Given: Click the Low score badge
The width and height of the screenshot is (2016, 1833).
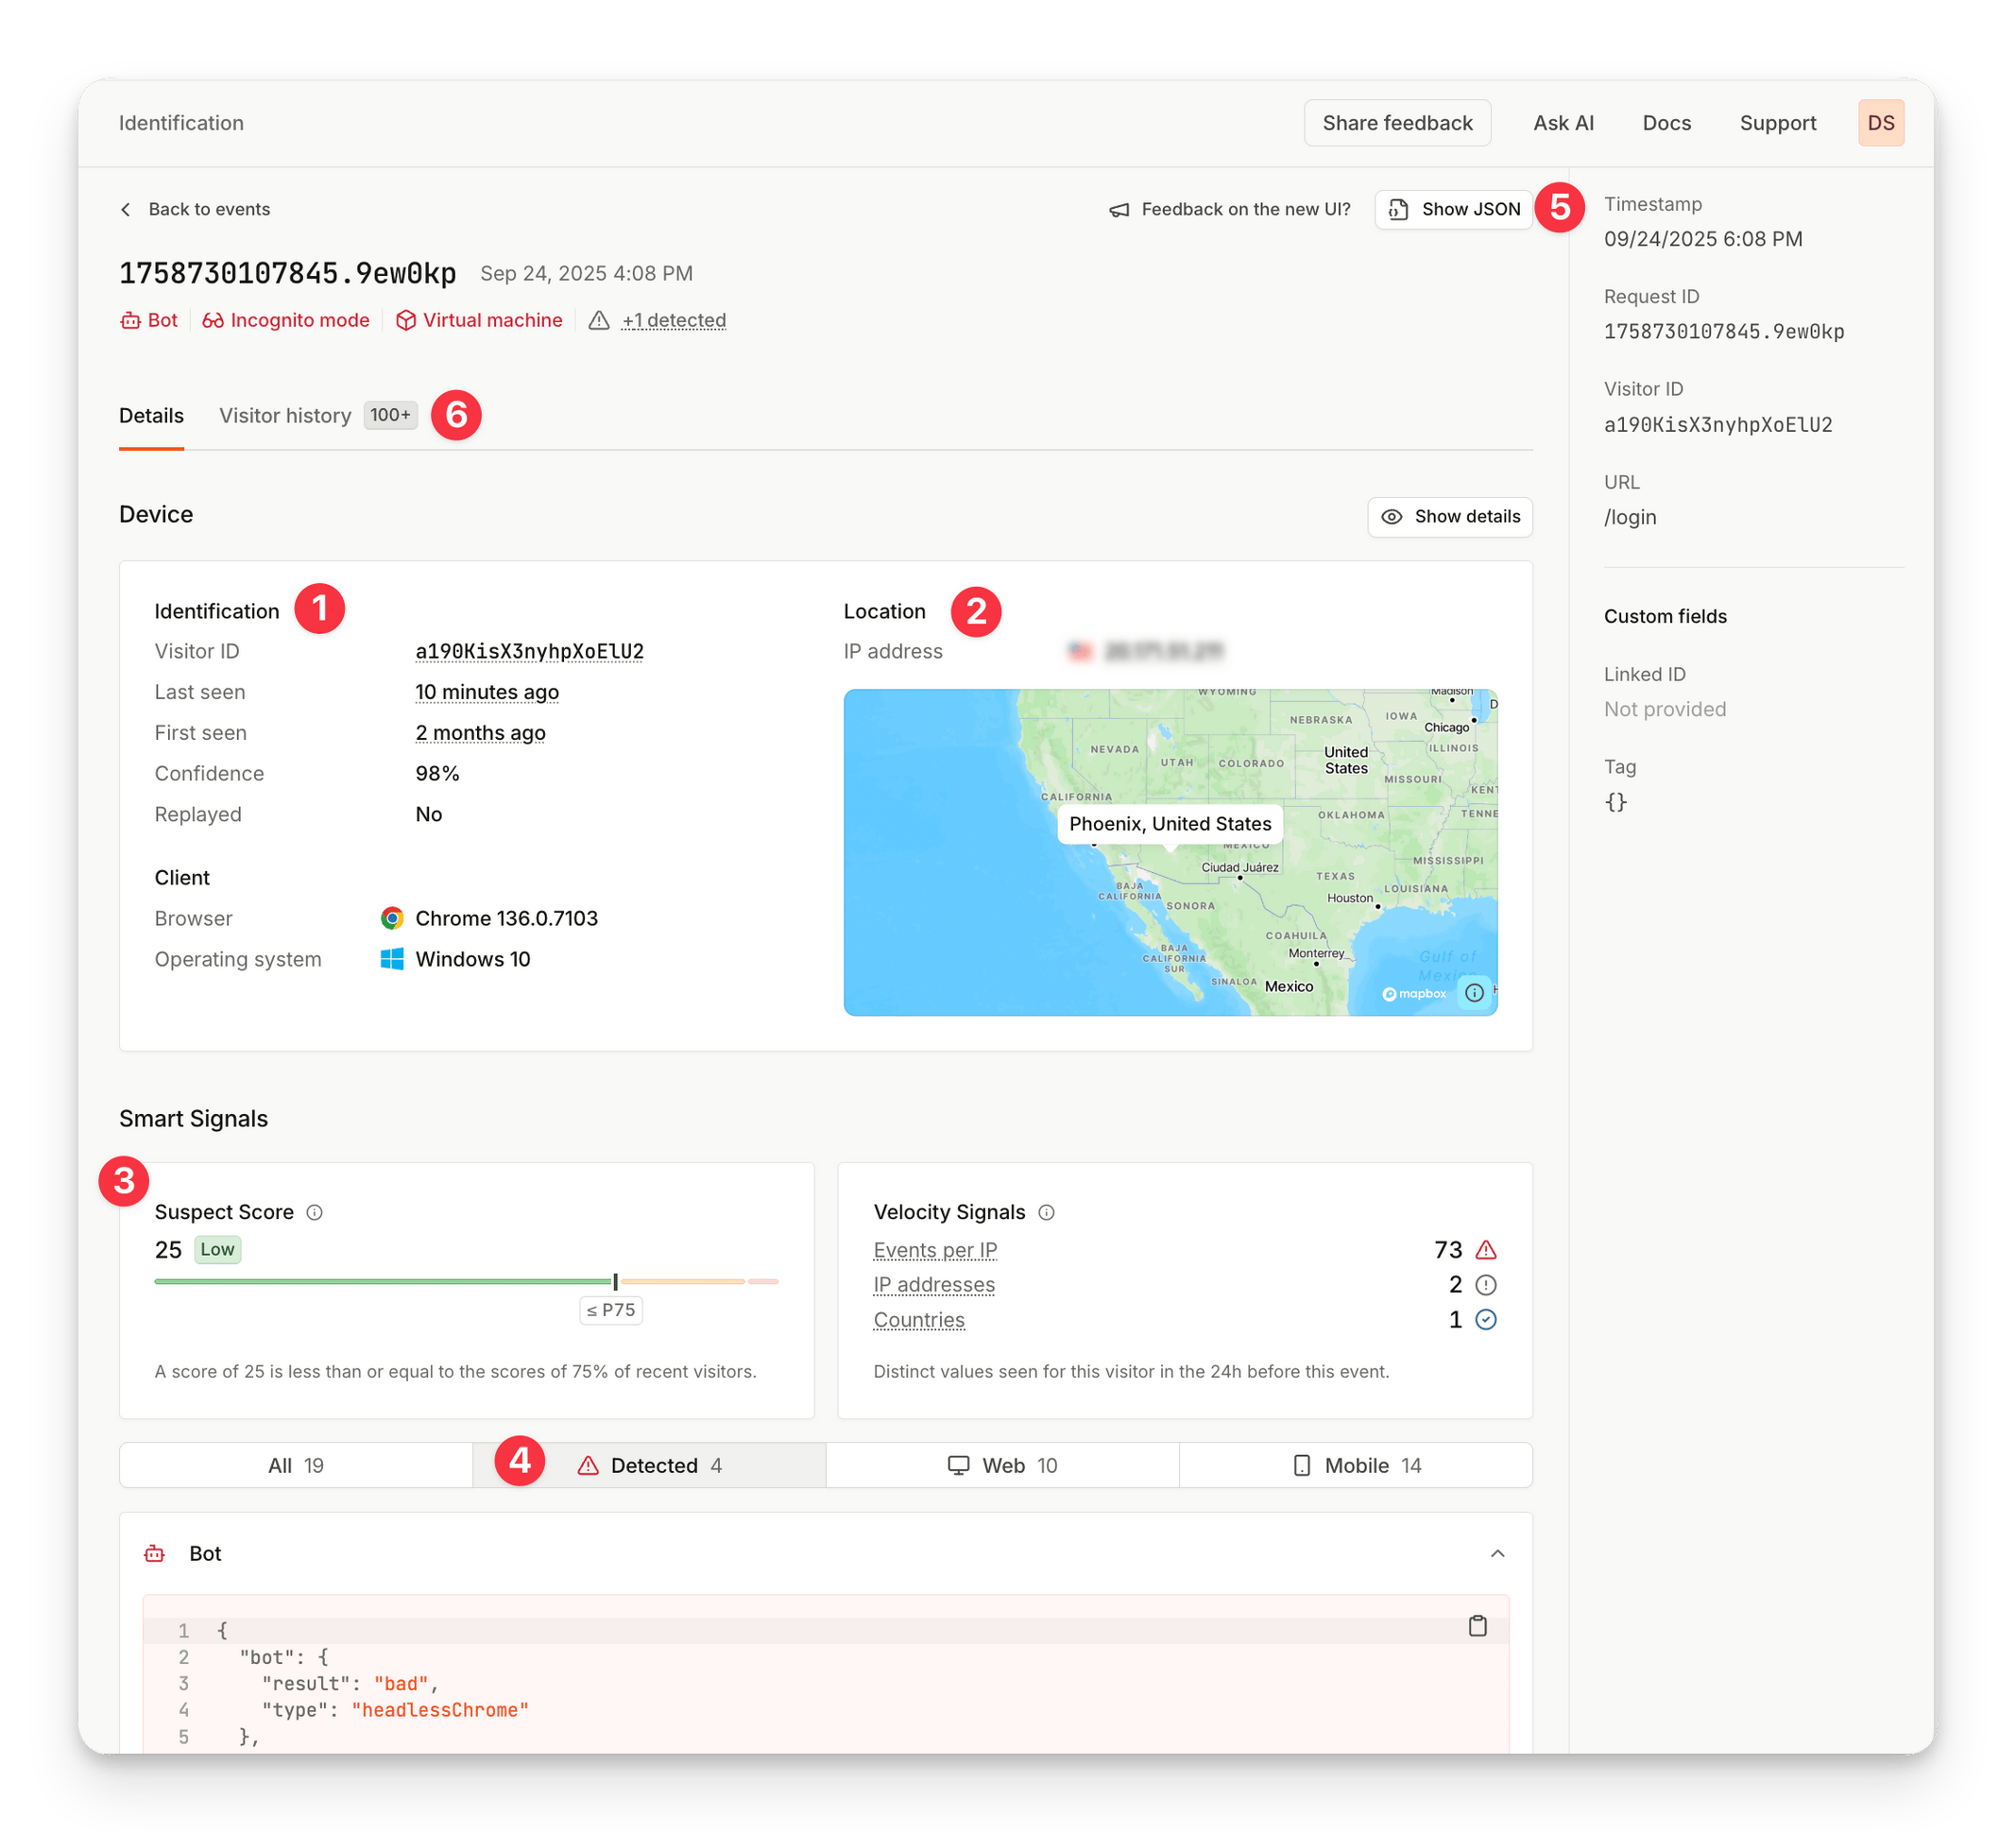Looking at the screenshot, I should point(217,1251).
